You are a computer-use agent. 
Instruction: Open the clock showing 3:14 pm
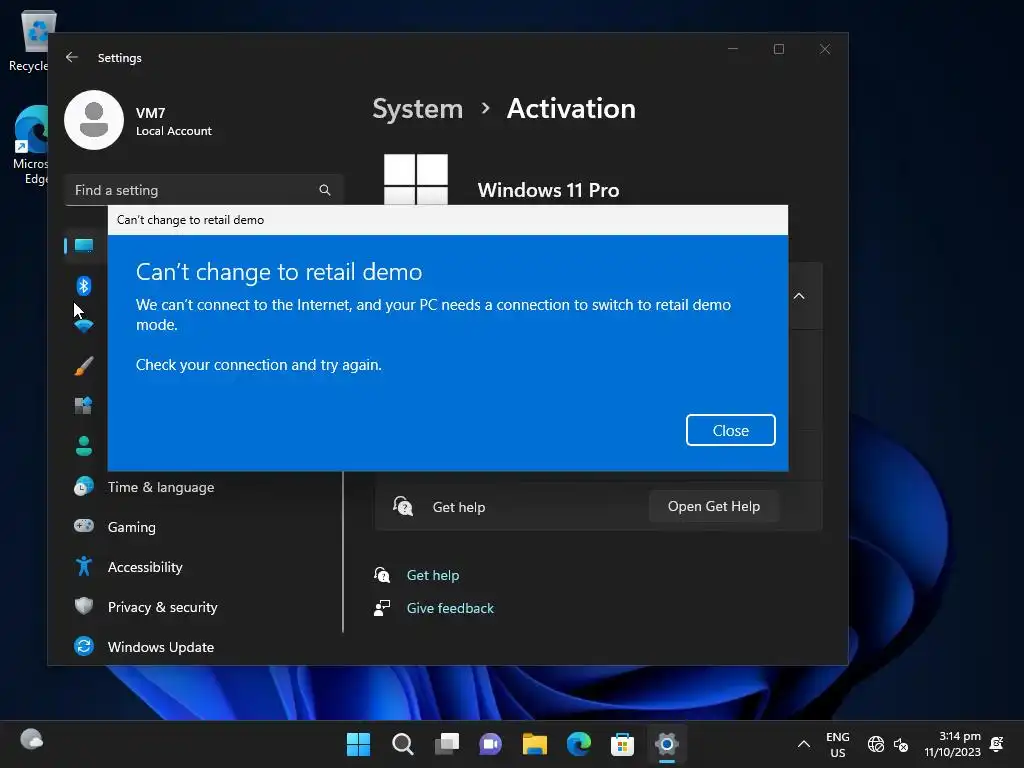coord(952,744)
